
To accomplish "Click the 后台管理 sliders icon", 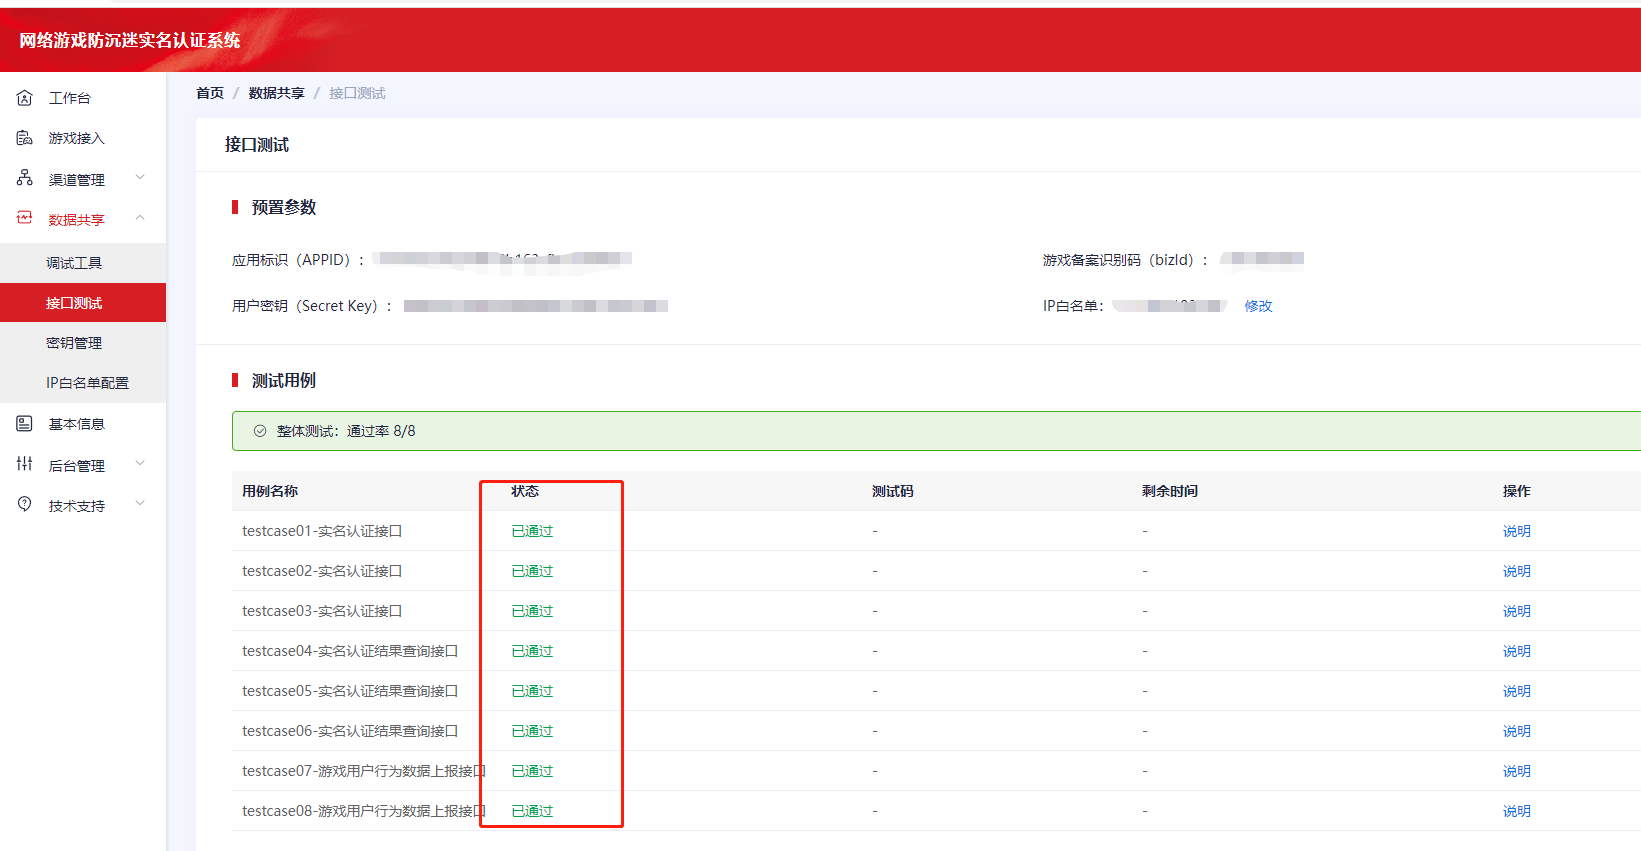I will pyautogui.click(x=25, y=464).
